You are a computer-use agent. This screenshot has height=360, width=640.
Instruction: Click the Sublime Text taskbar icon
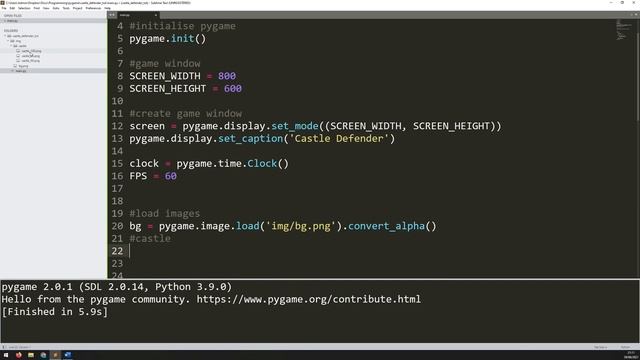56,355
